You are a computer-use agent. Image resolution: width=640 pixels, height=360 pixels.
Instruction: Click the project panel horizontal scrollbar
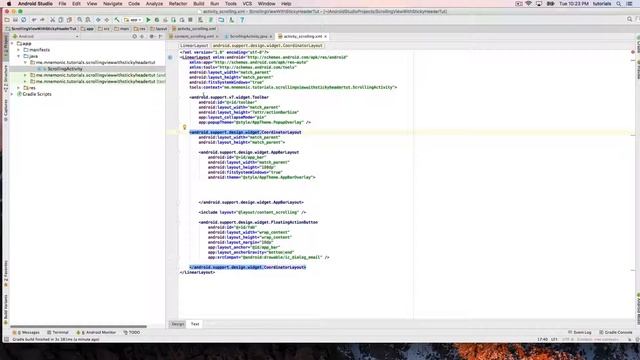pos(78,327)
